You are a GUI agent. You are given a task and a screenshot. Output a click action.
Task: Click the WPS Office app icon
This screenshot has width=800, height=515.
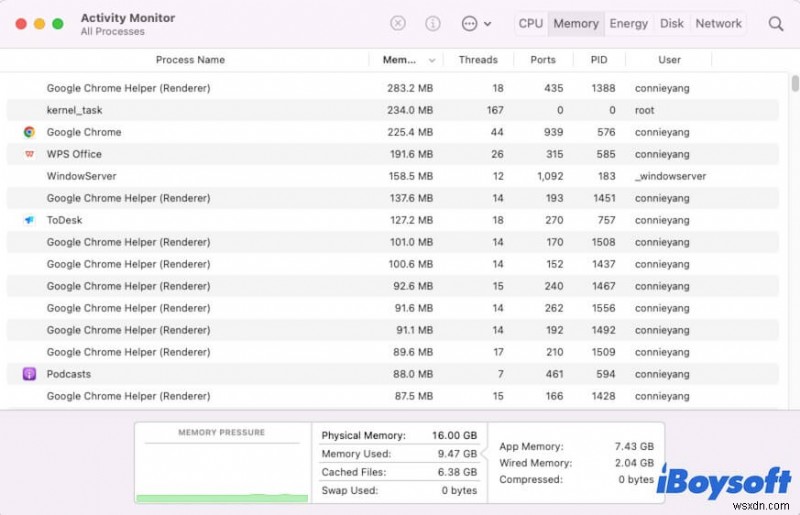tap(29, 154)
